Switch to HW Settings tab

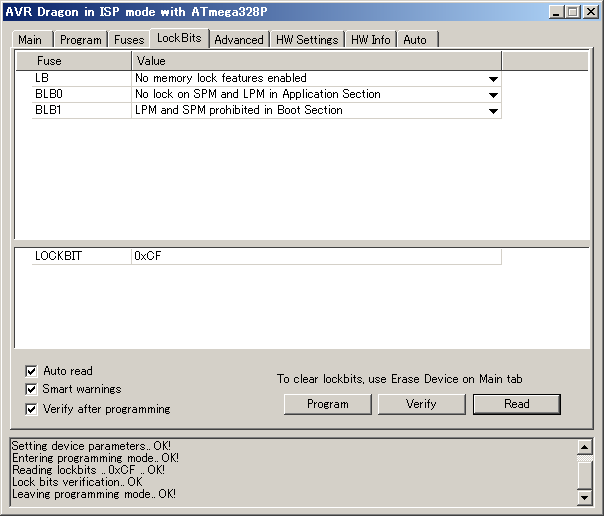point(307,40)
